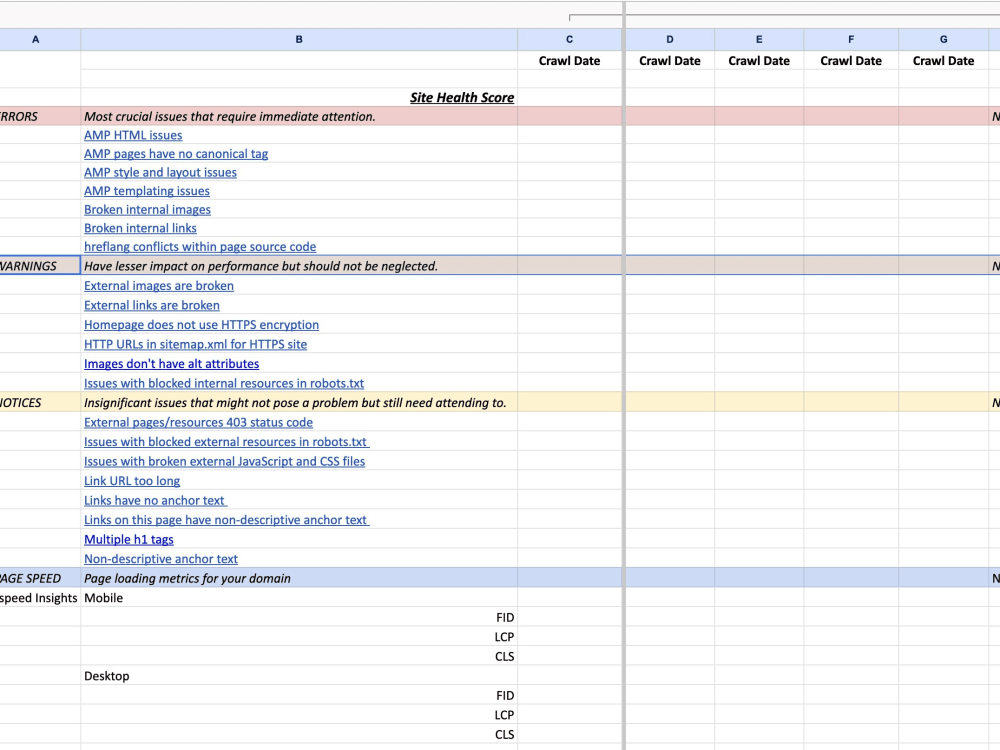Open External images are broken link
This screenshot has width=1000, height=750.
coord(159,286)
